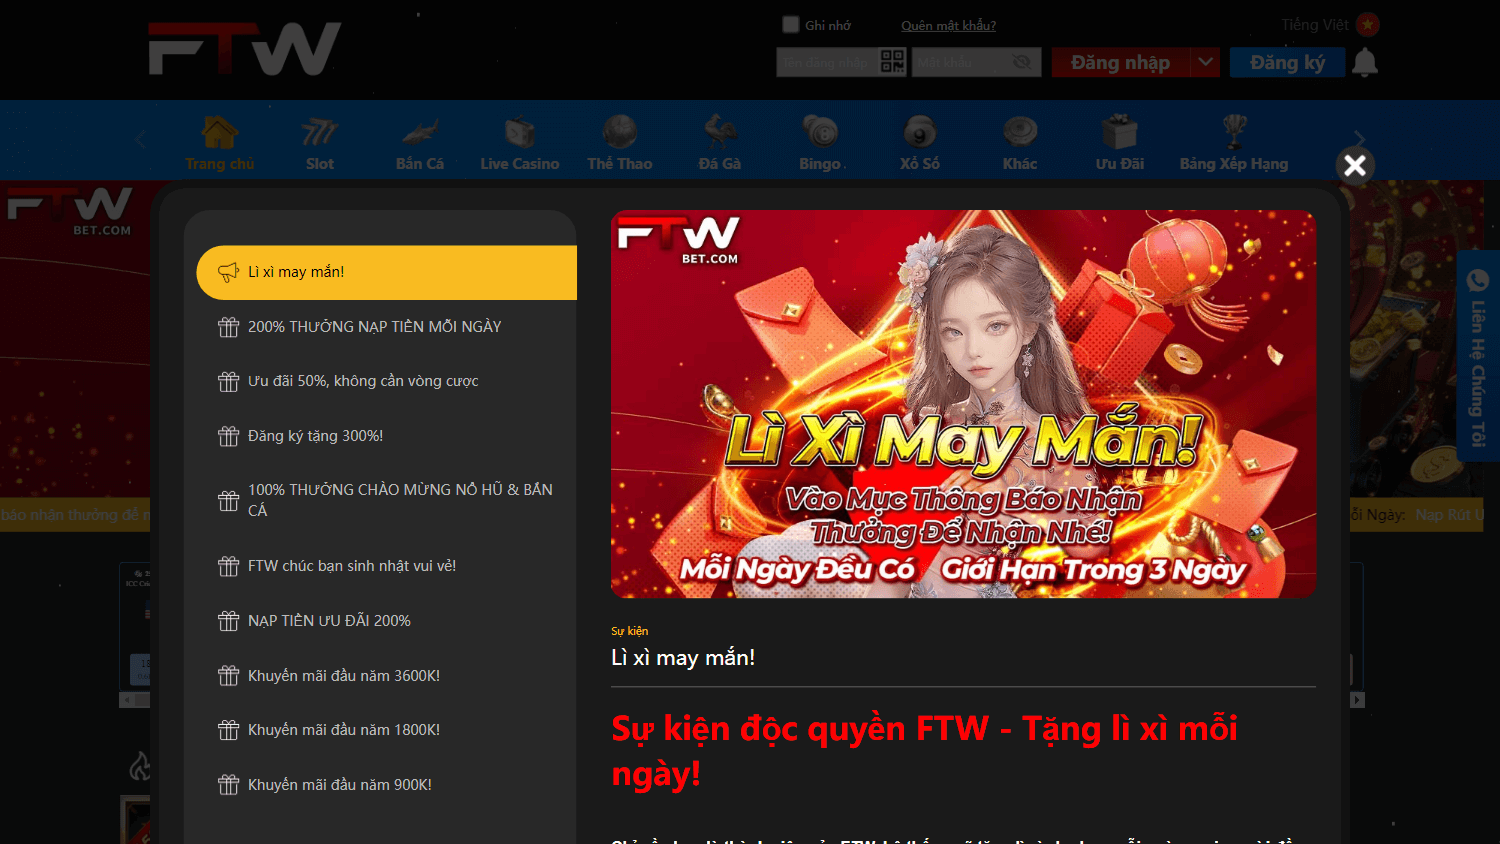Go to the next category with right arrow
Screen dimensions: 1500x844
point(1359,140)
